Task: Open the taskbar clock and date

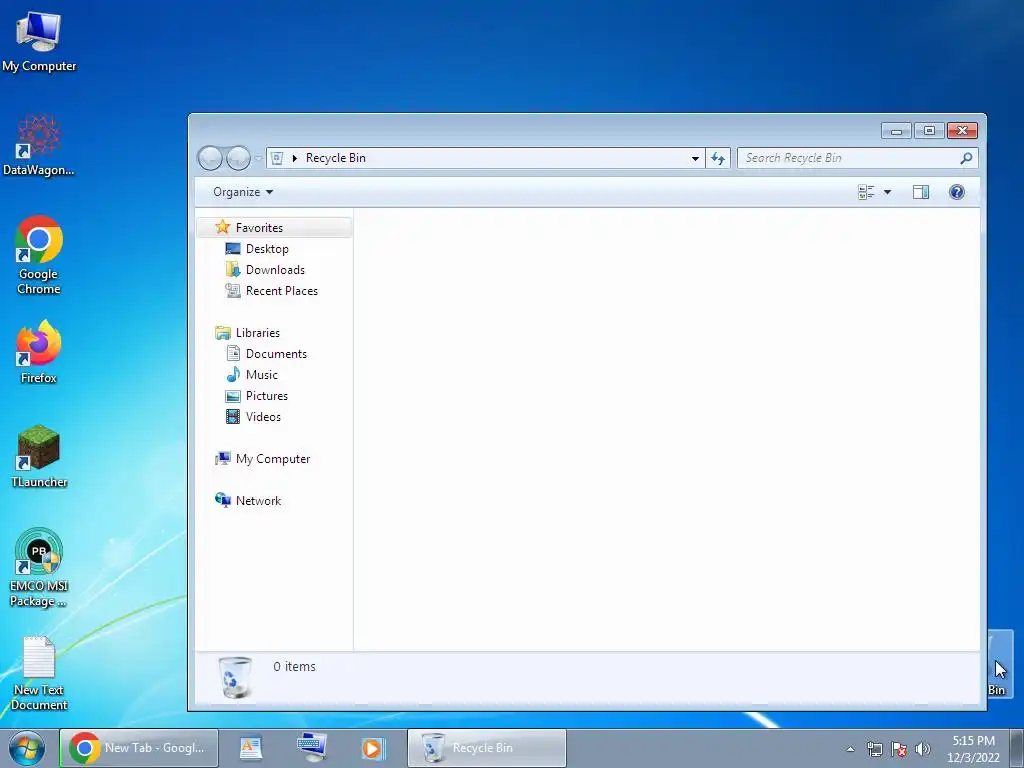Action: 973,749
